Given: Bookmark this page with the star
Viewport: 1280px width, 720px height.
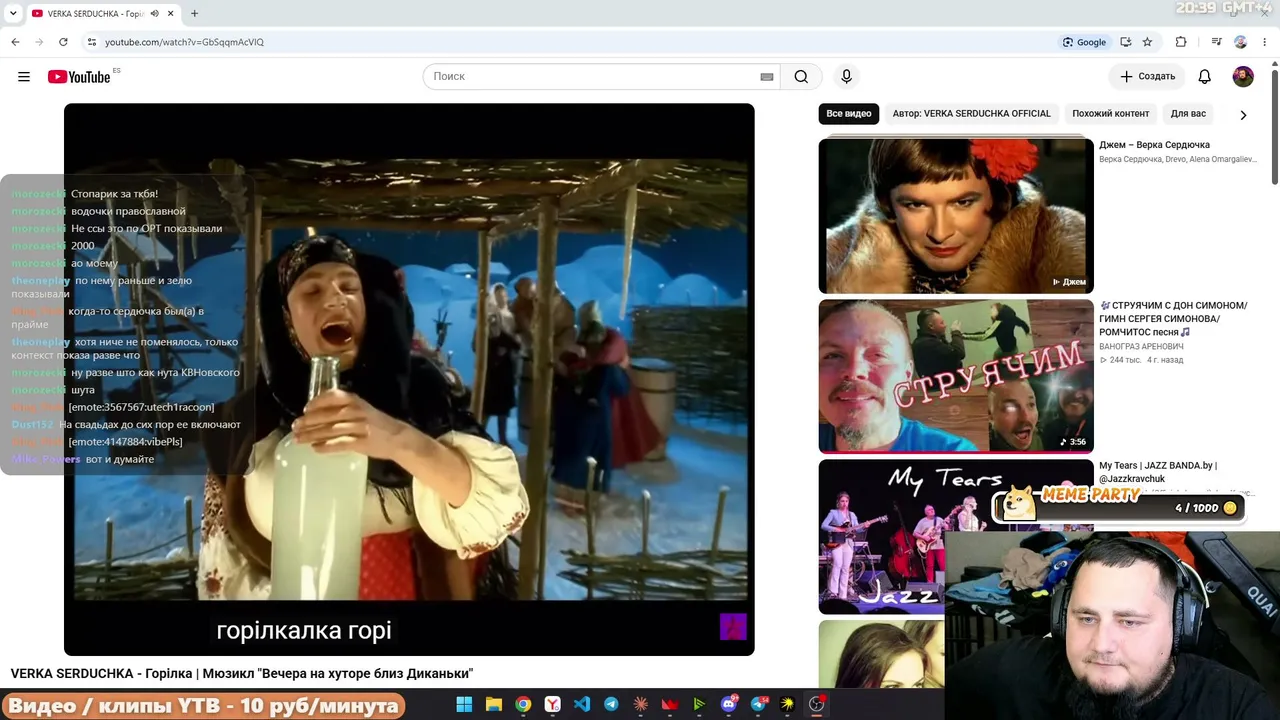Looking at the screenshot, I should [x=1147, y=42].
